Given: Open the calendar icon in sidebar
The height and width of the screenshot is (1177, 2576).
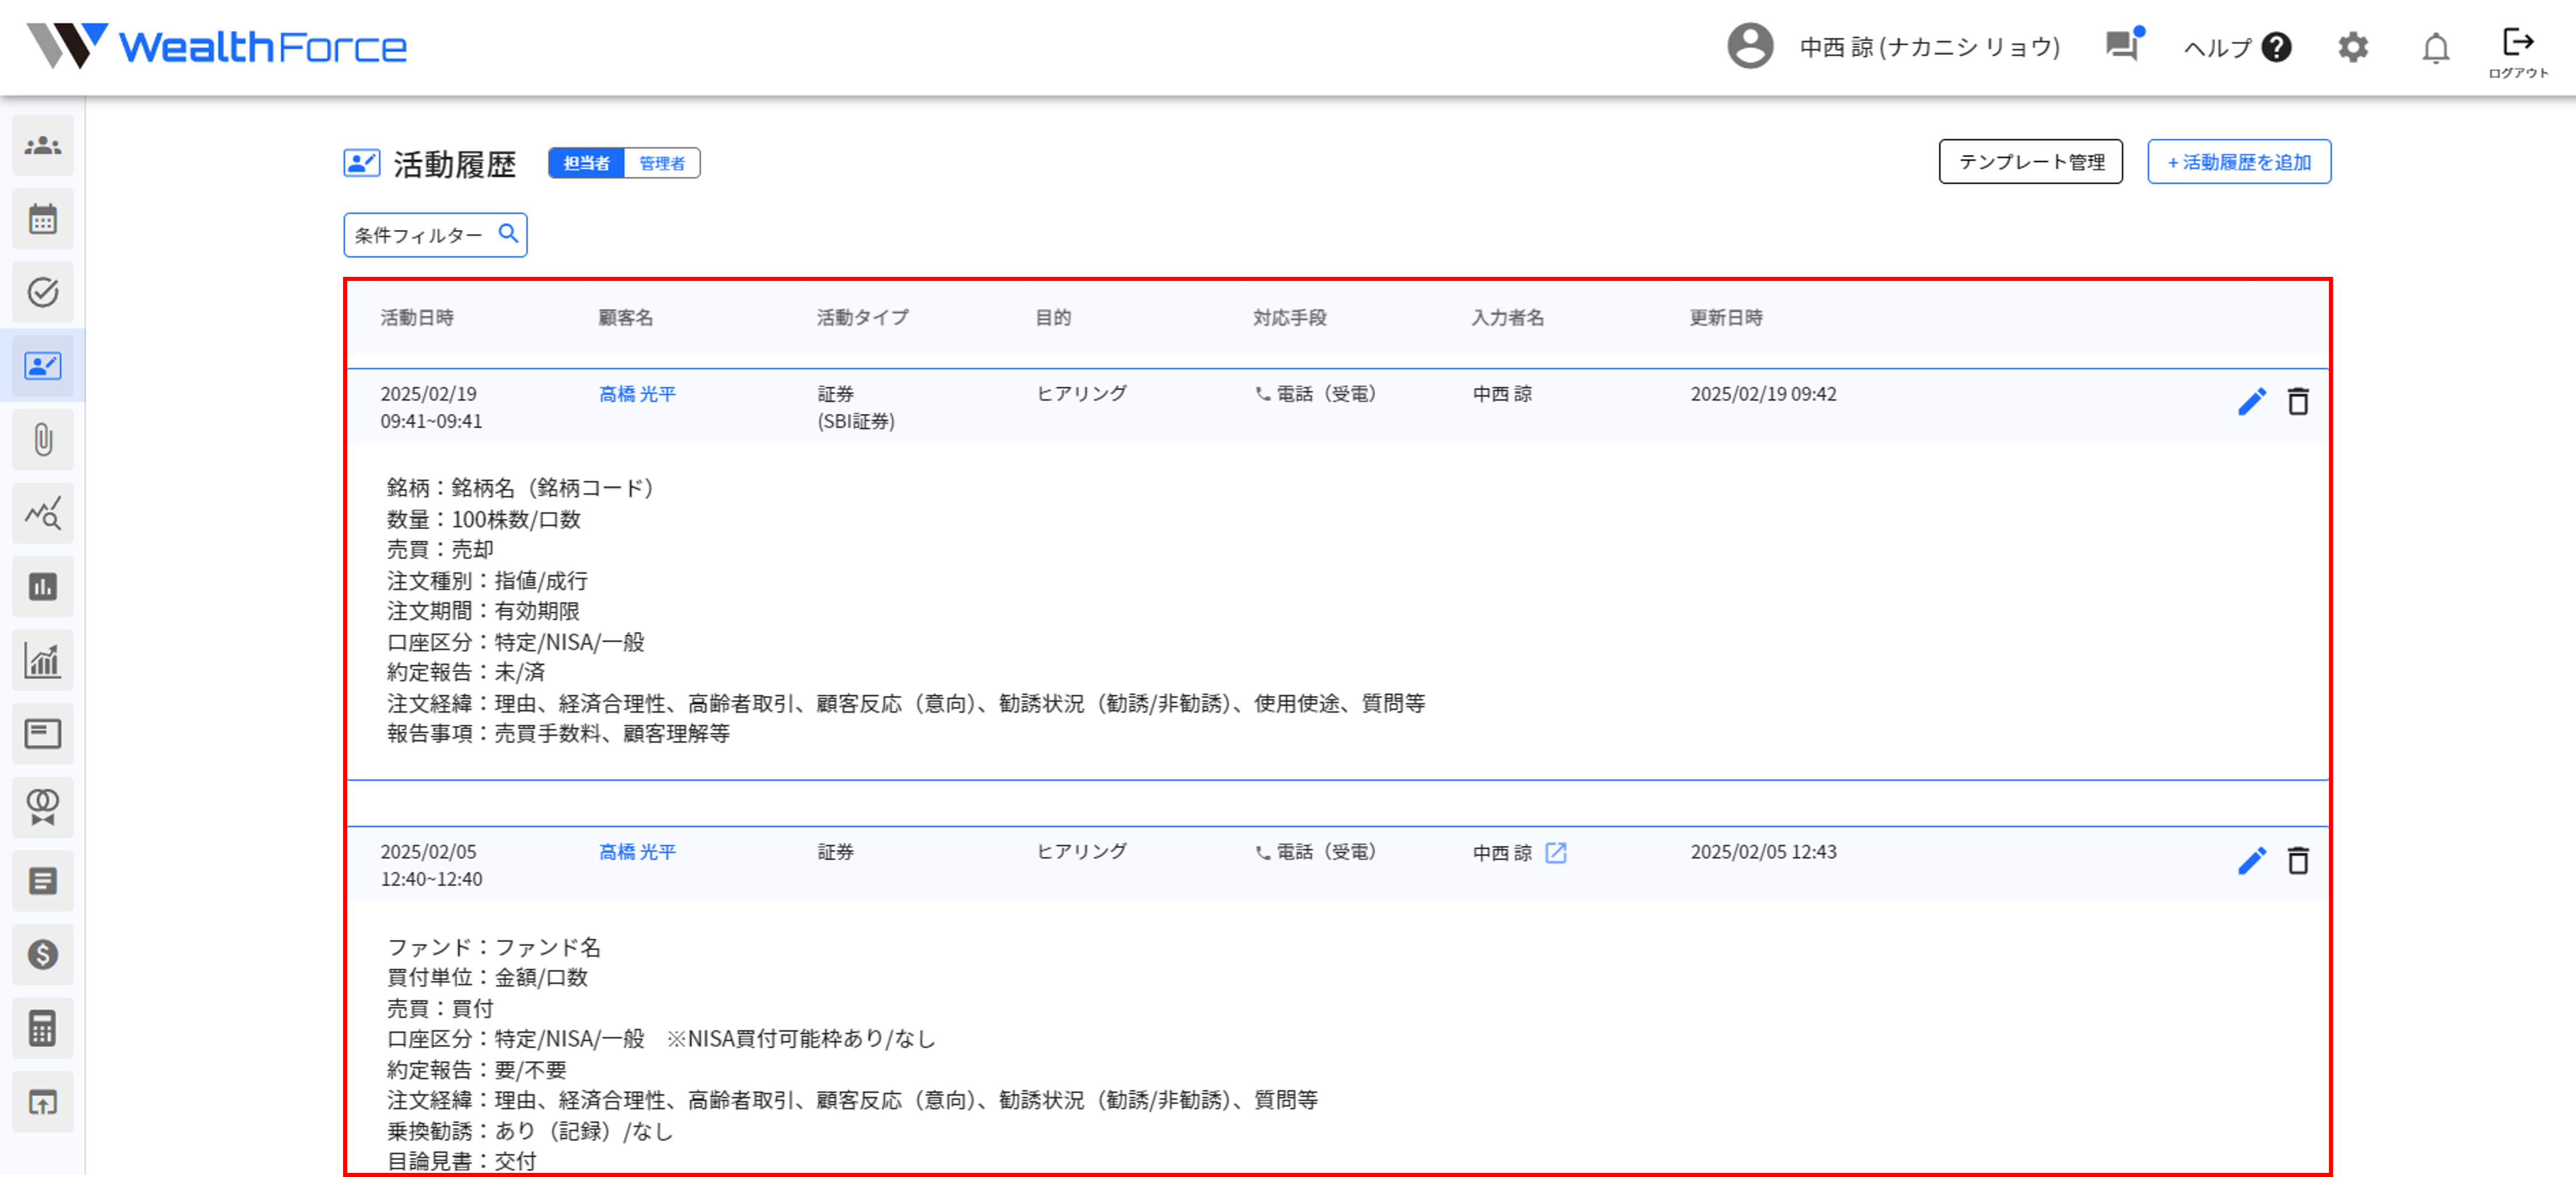Looking at the screenshot, I should coord(43,219).
